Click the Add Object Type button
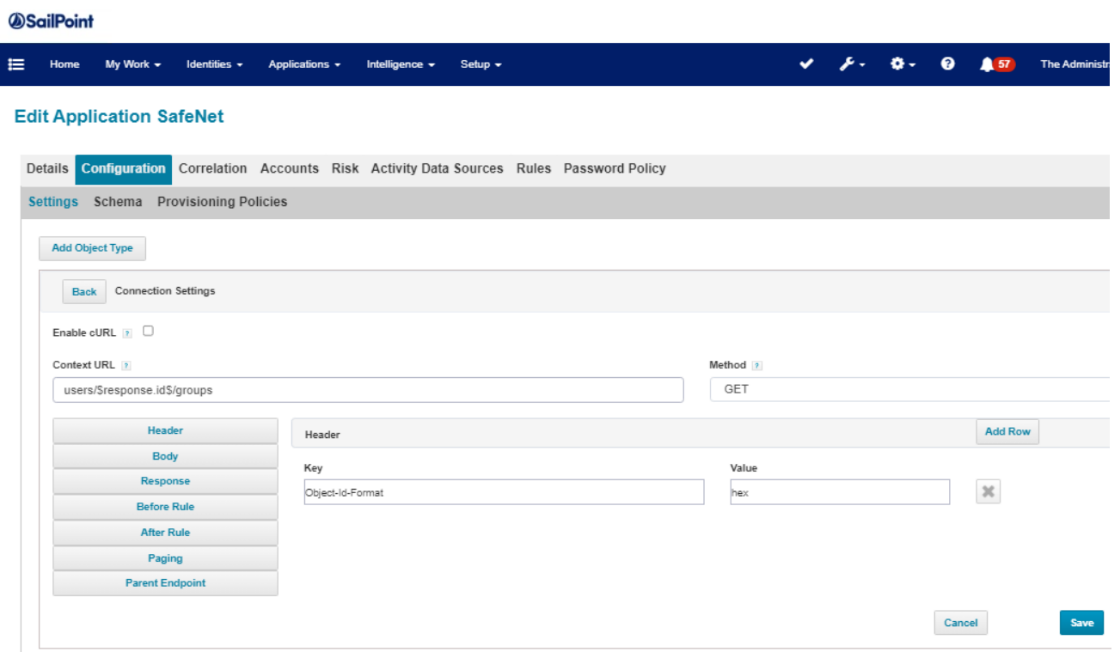The width and height of the screenshot is (1114, 652). tap(92, 248)
